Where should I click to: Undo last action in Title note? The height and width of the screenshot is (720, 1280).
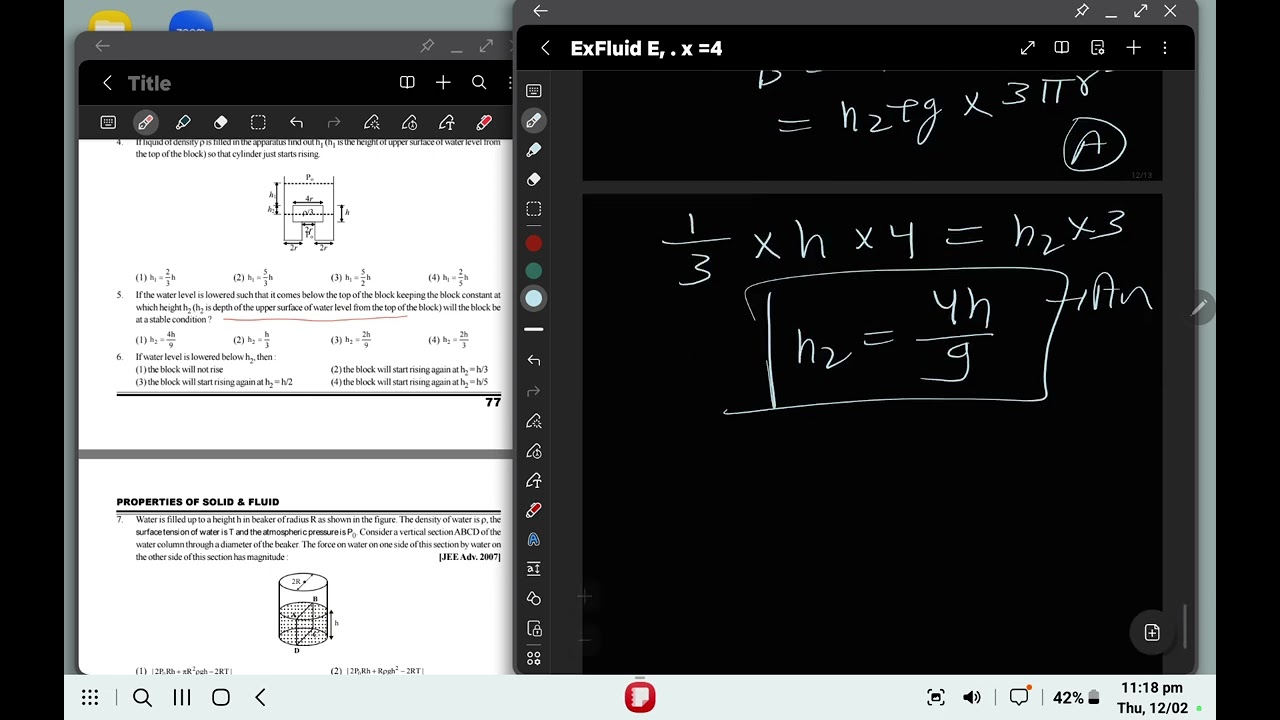point(296,122)
